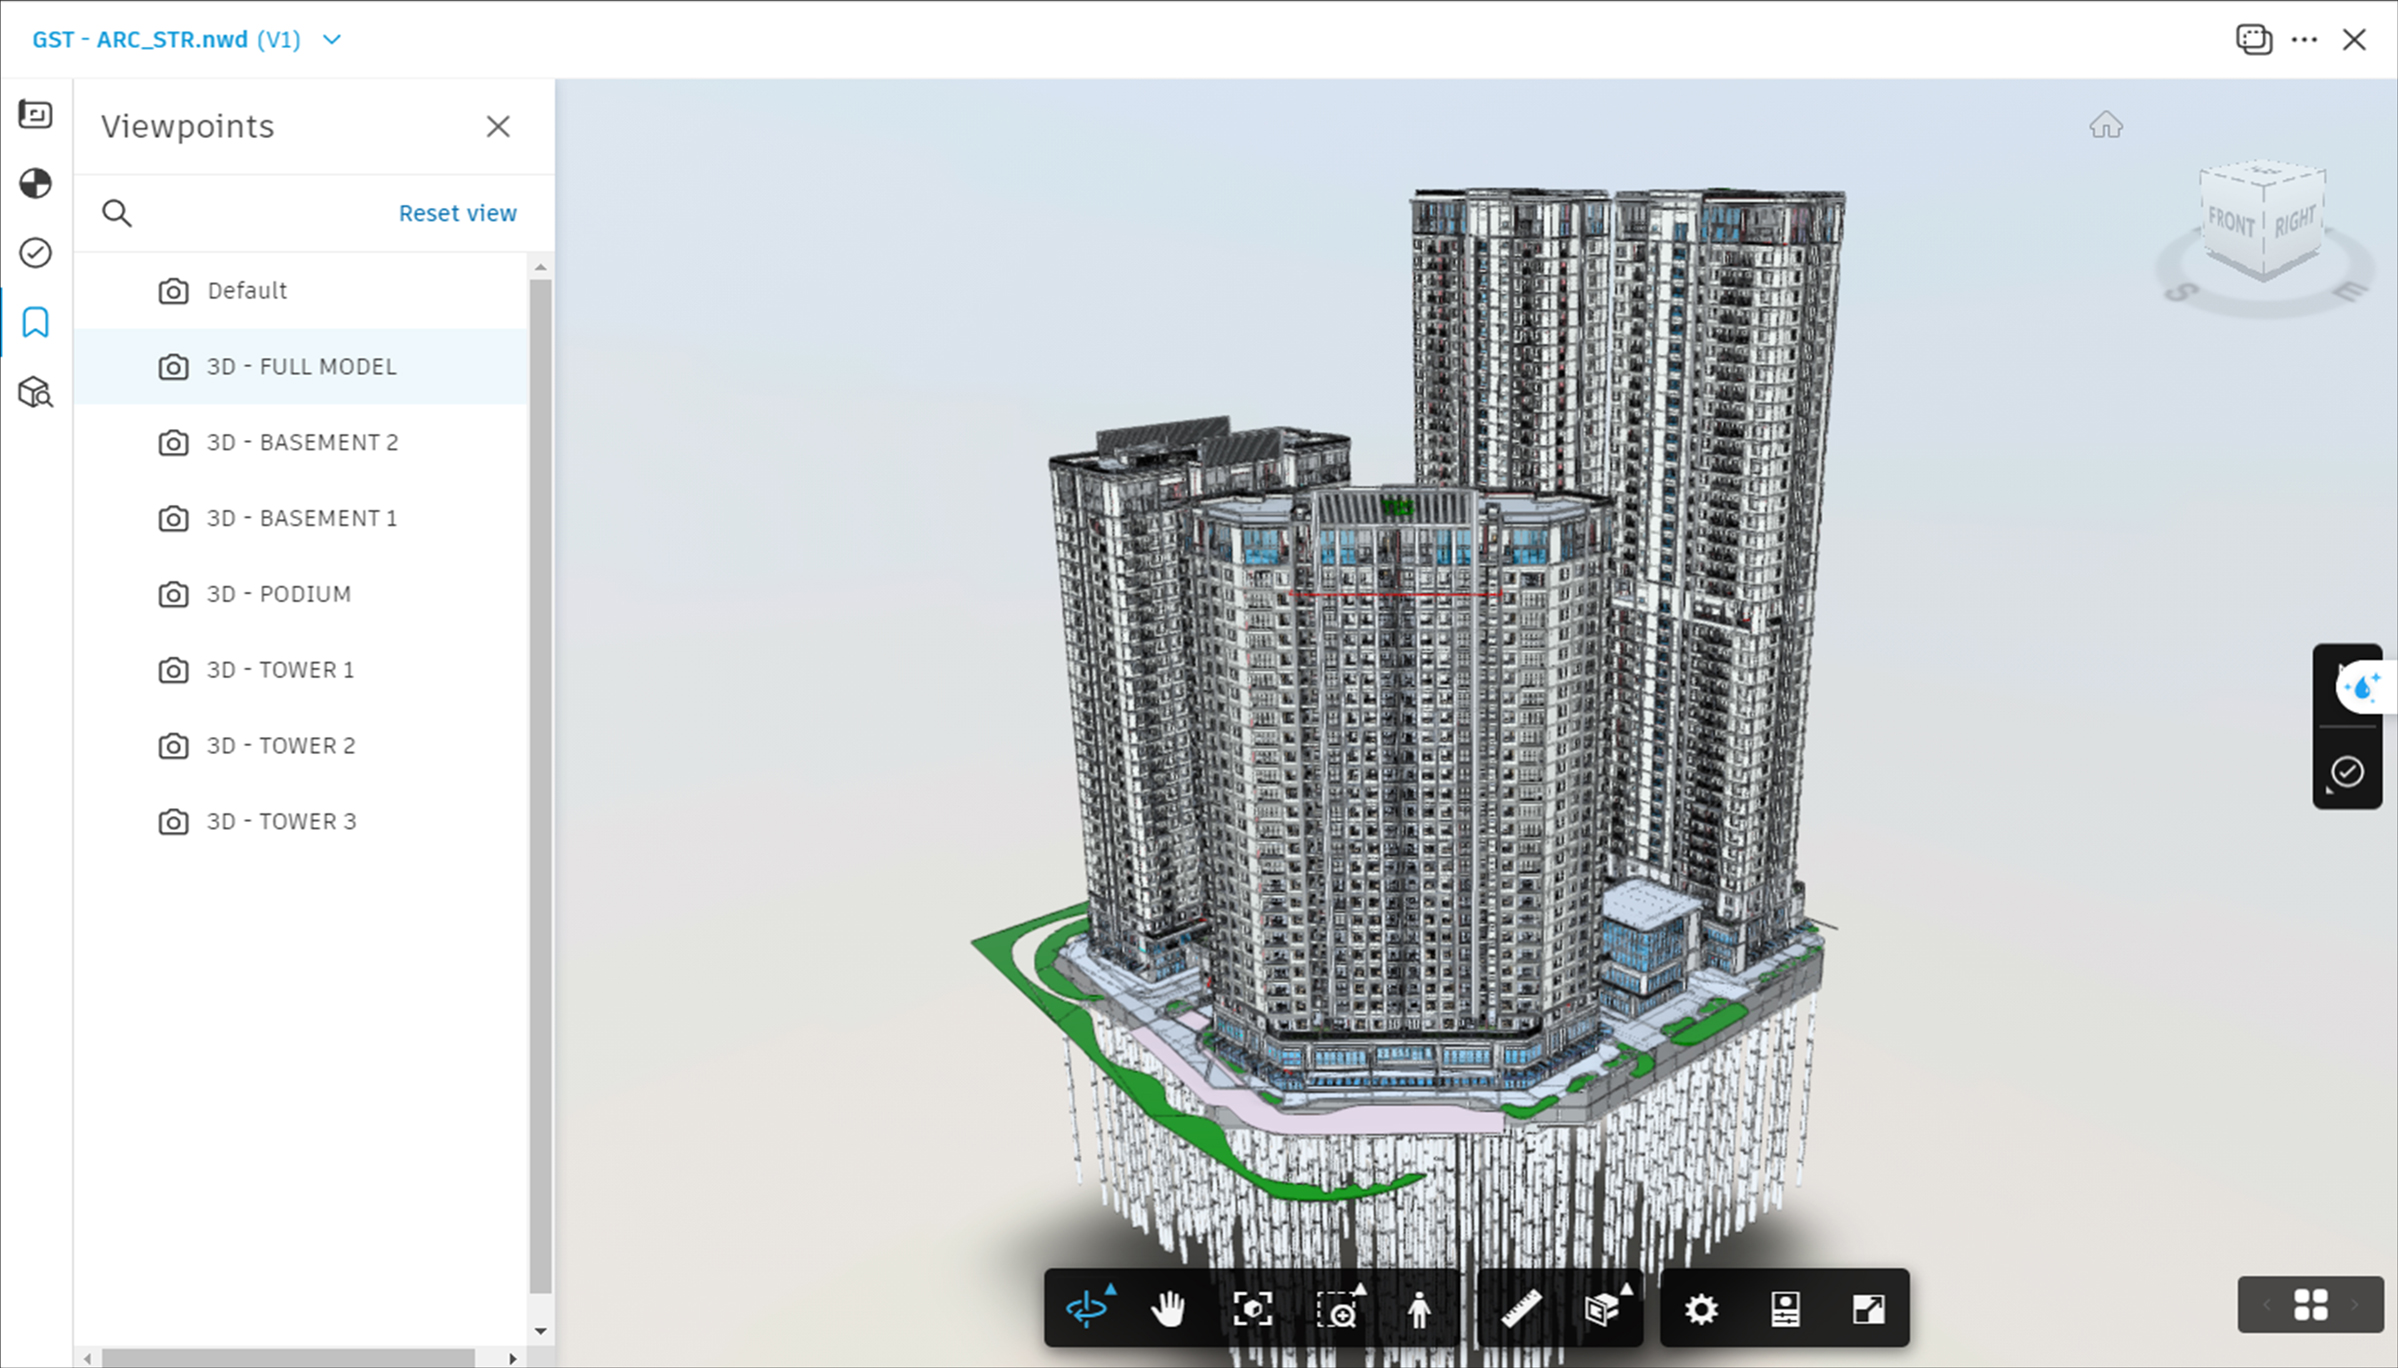Click the E compass marker on view cube ring
The image size is (2398, 1368).
pyautogui.click(x=2351, y=290)
